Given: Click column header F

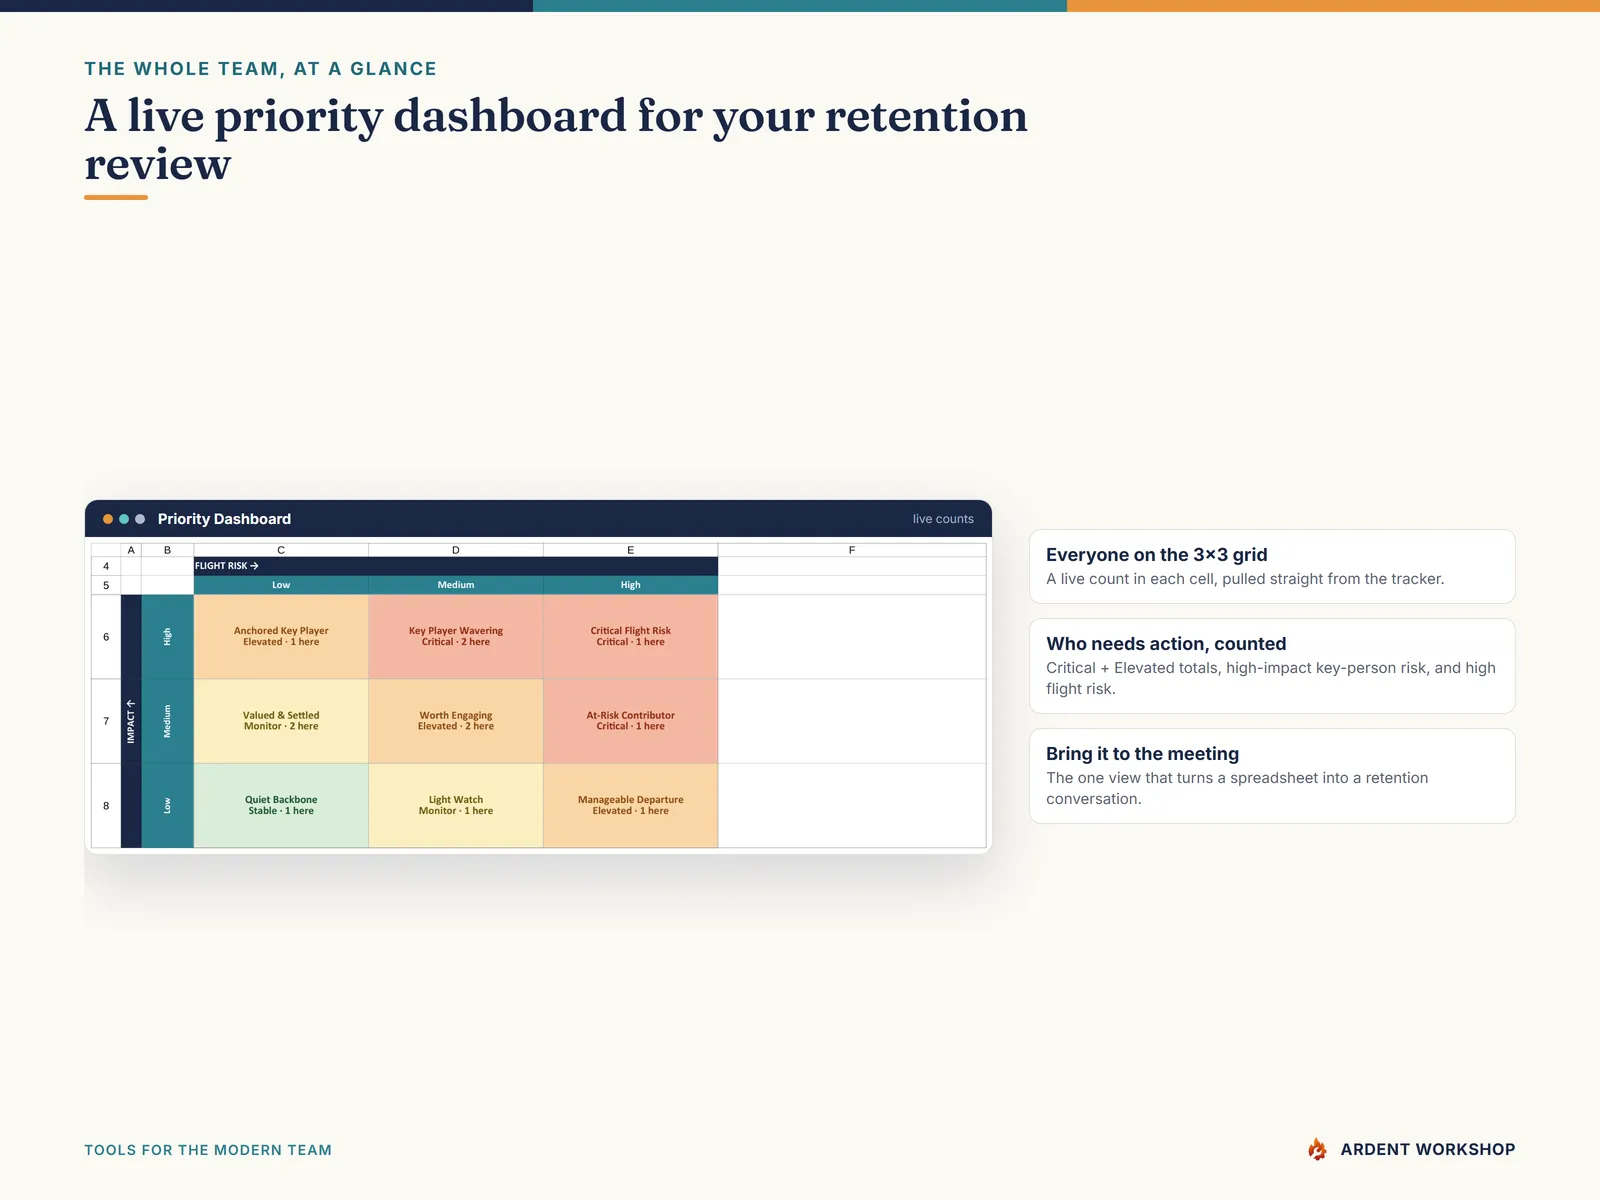Looking at the screenshot, I should tap(852, 550).
